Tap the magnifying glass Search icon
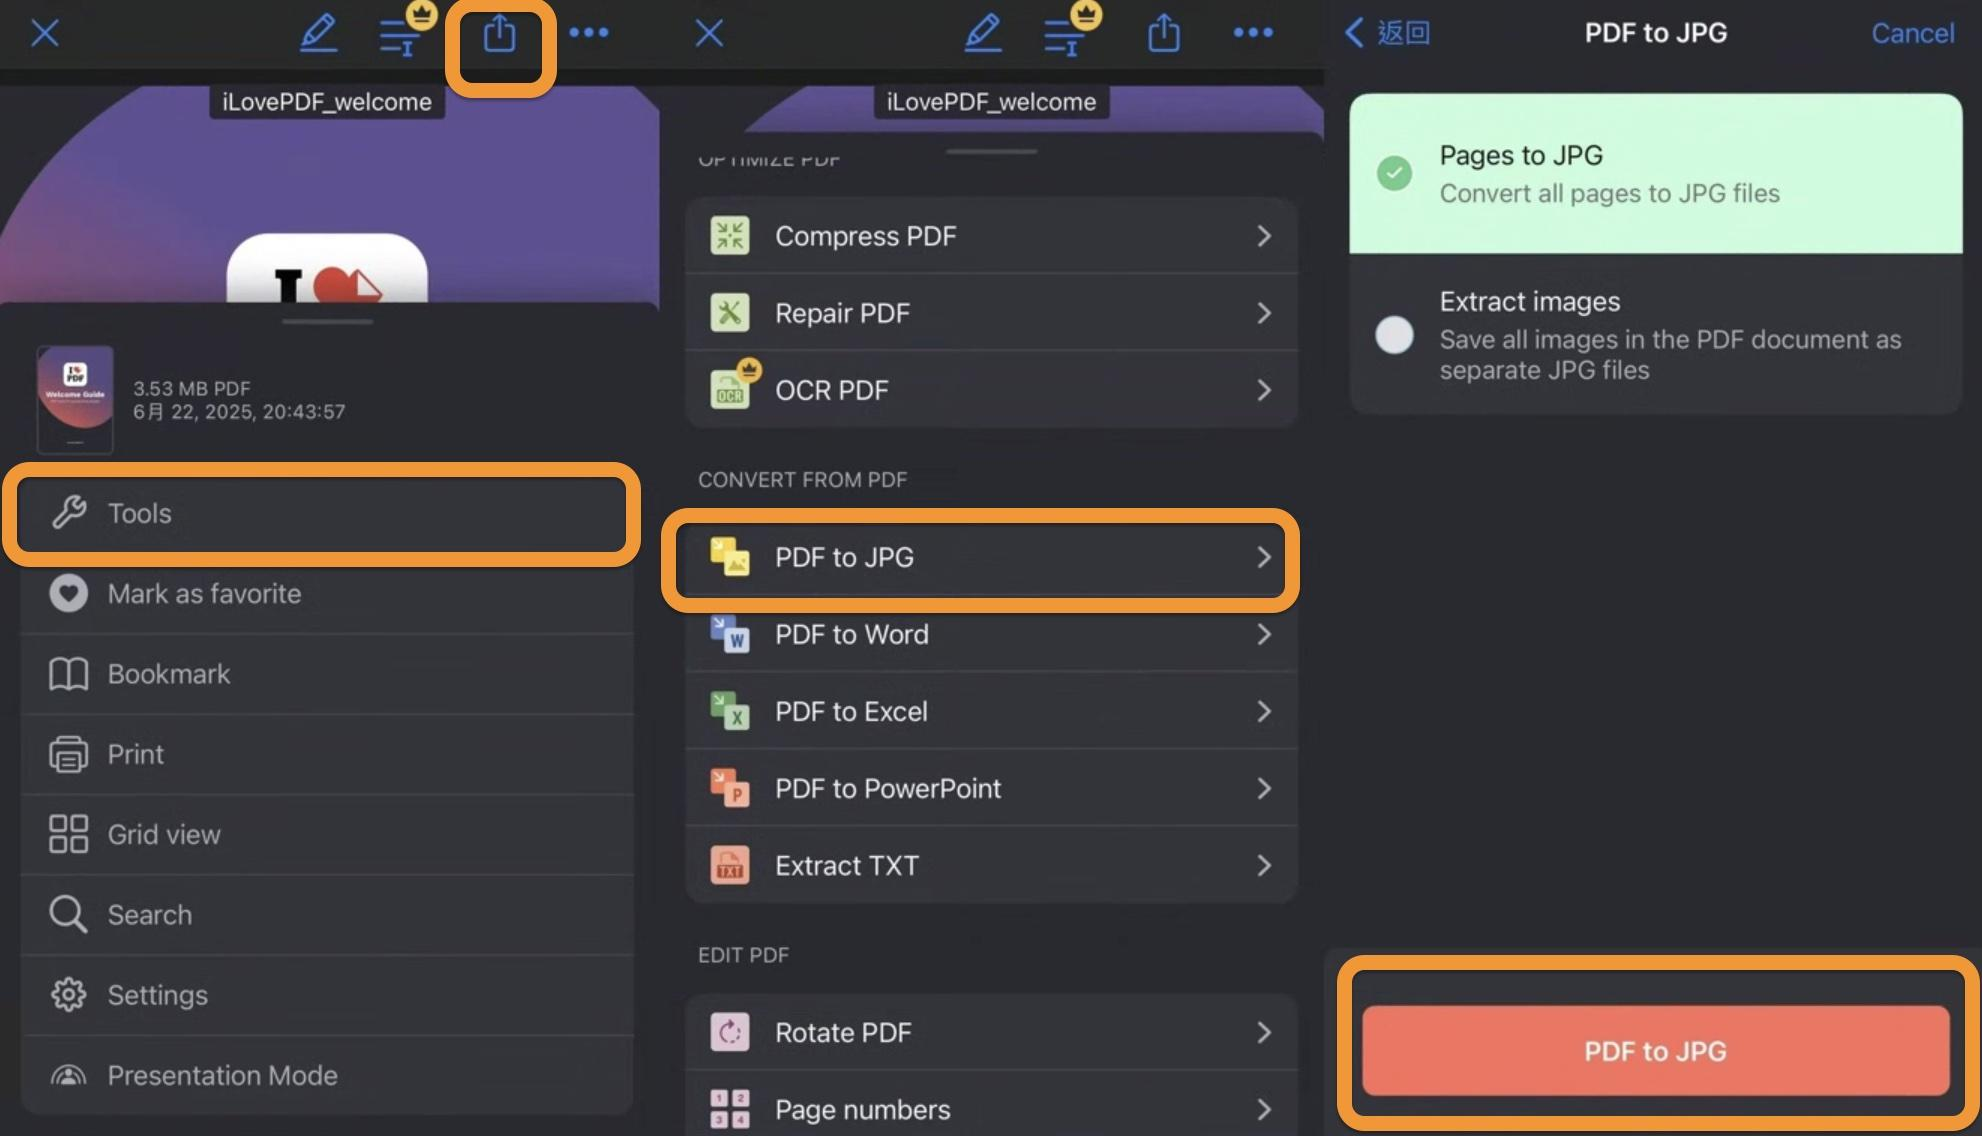Viewport: 1982px width, 1136px height. (x=69, y=915)
